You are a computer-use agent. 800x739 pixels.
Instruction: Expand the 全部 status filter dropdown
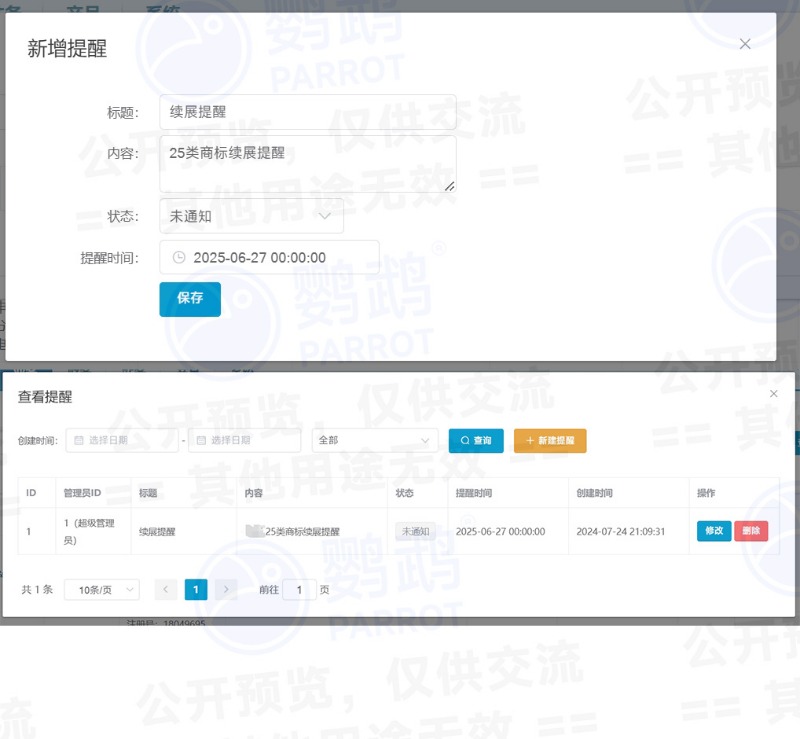[375, 440]
